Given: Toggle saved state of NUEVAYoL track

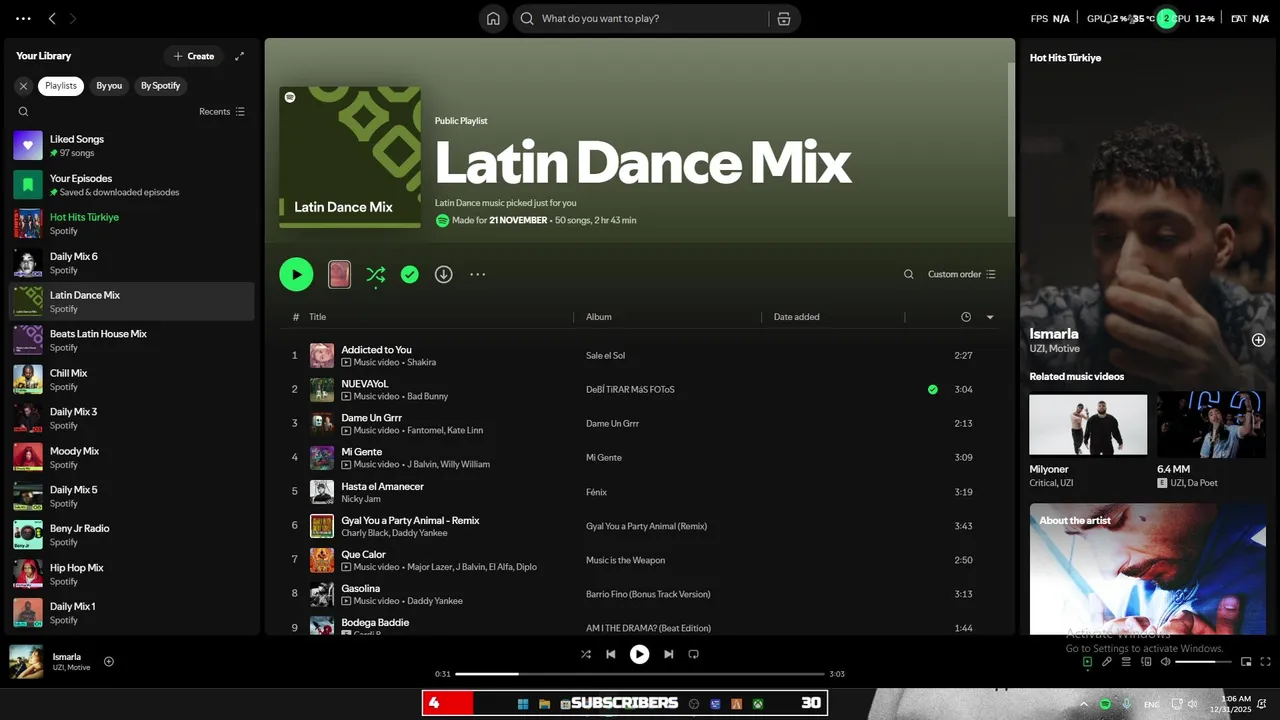Looking at the screenshot, I should 933,390.
